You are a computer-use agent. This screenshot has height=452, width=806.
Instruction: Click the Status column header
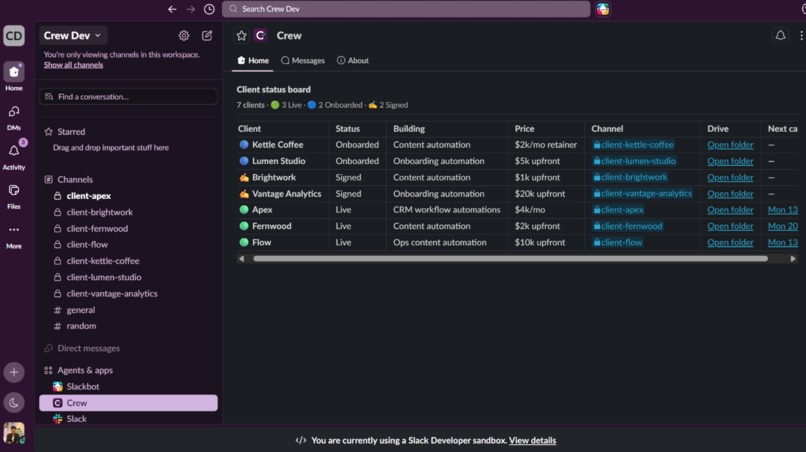tap(347, 129)
